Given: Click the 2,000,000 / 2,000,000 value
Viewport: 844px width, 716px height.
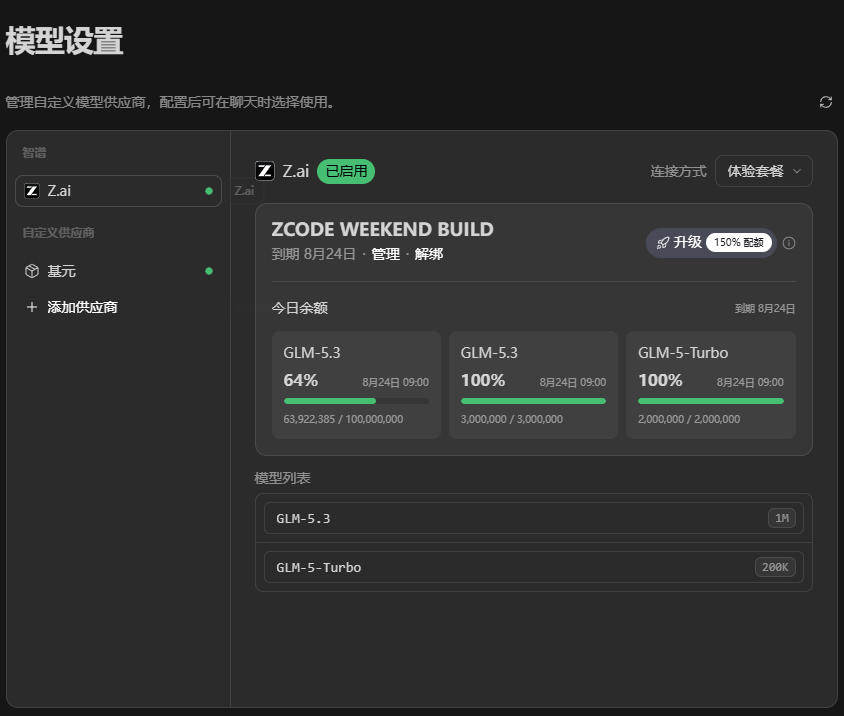Looking at the screenshot, I should (689, 419).
